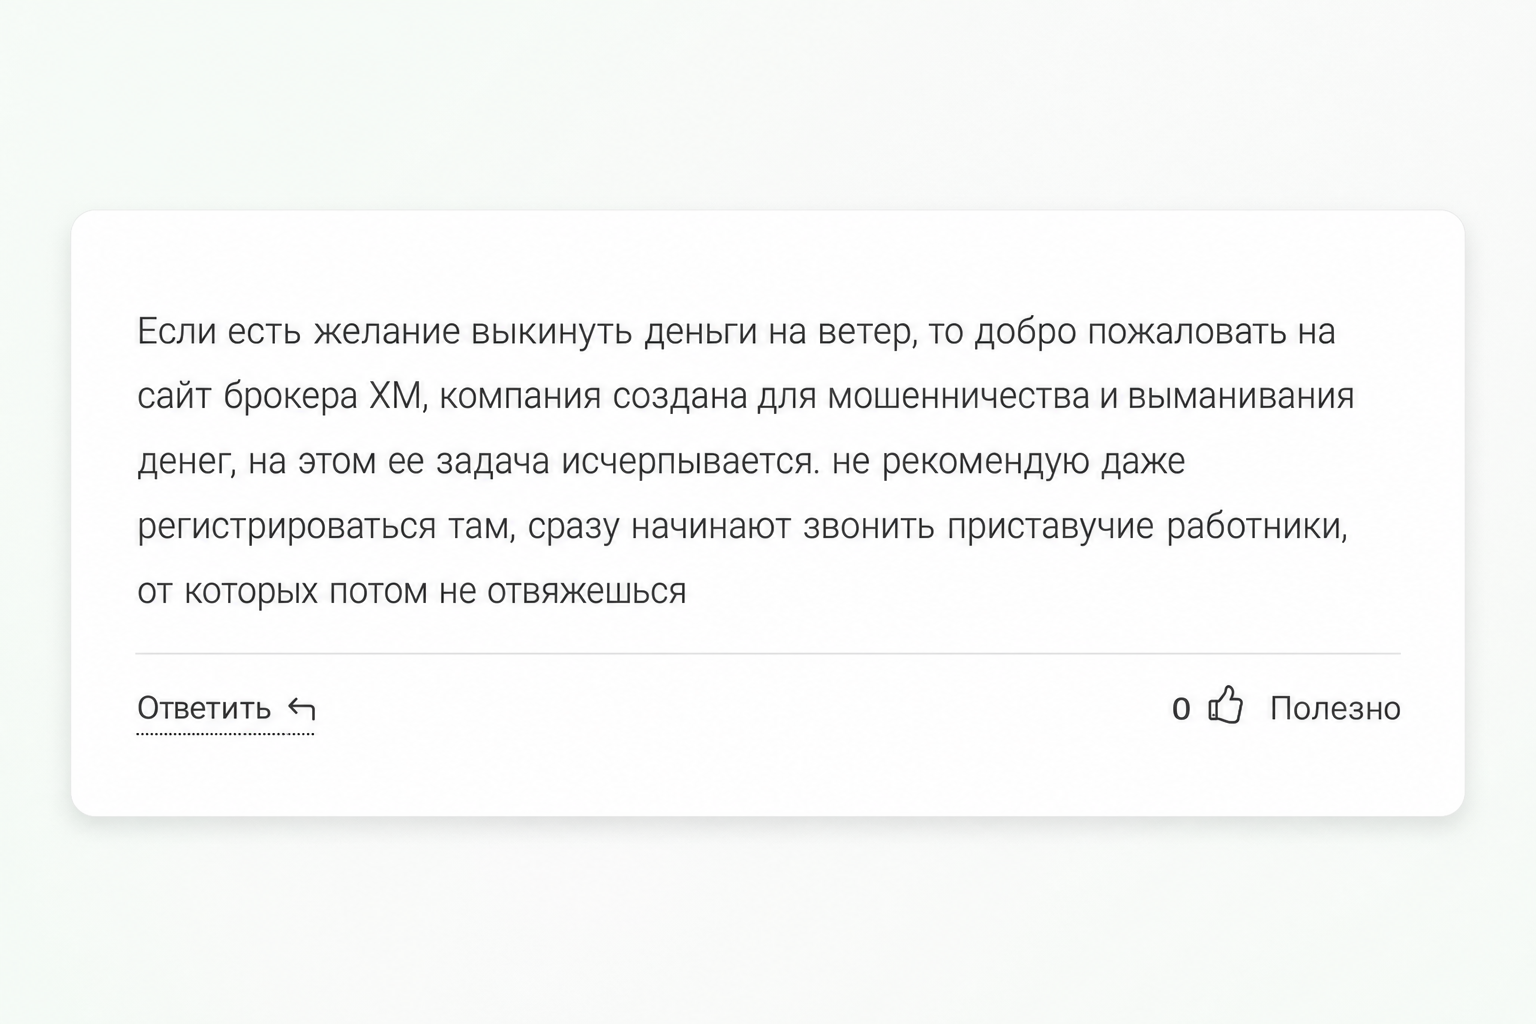The height and width of the screenshot is (1024, 1536).
Task: Click the word работники in fourth line
Action: click(1258, 527)
